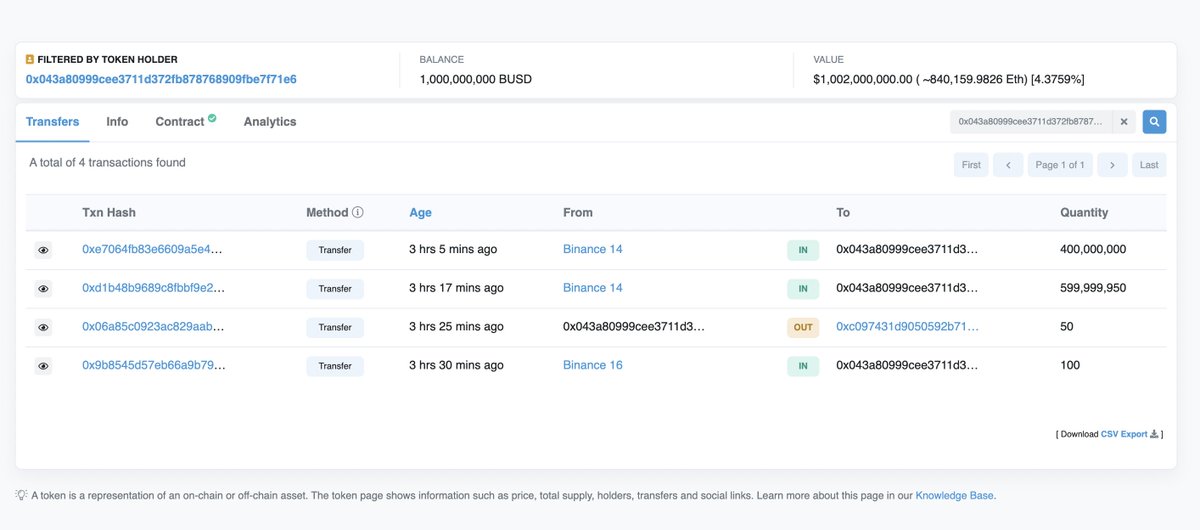This screenshot has height=530, width=1200.
Task: Preview transaction 0xd1b48b9689c8fbbf9e2 with eye icon
Action: coord(44,289)
